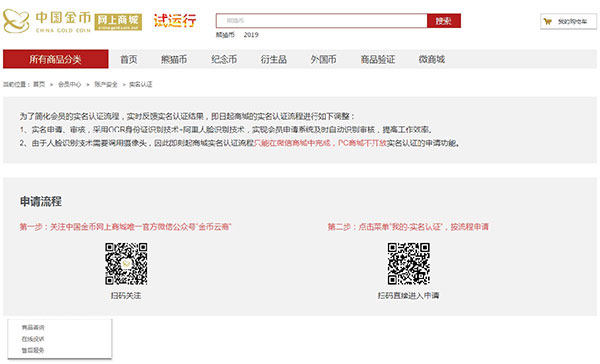Click 账户安全 in the breadcrumb

[x=106, y=84]
